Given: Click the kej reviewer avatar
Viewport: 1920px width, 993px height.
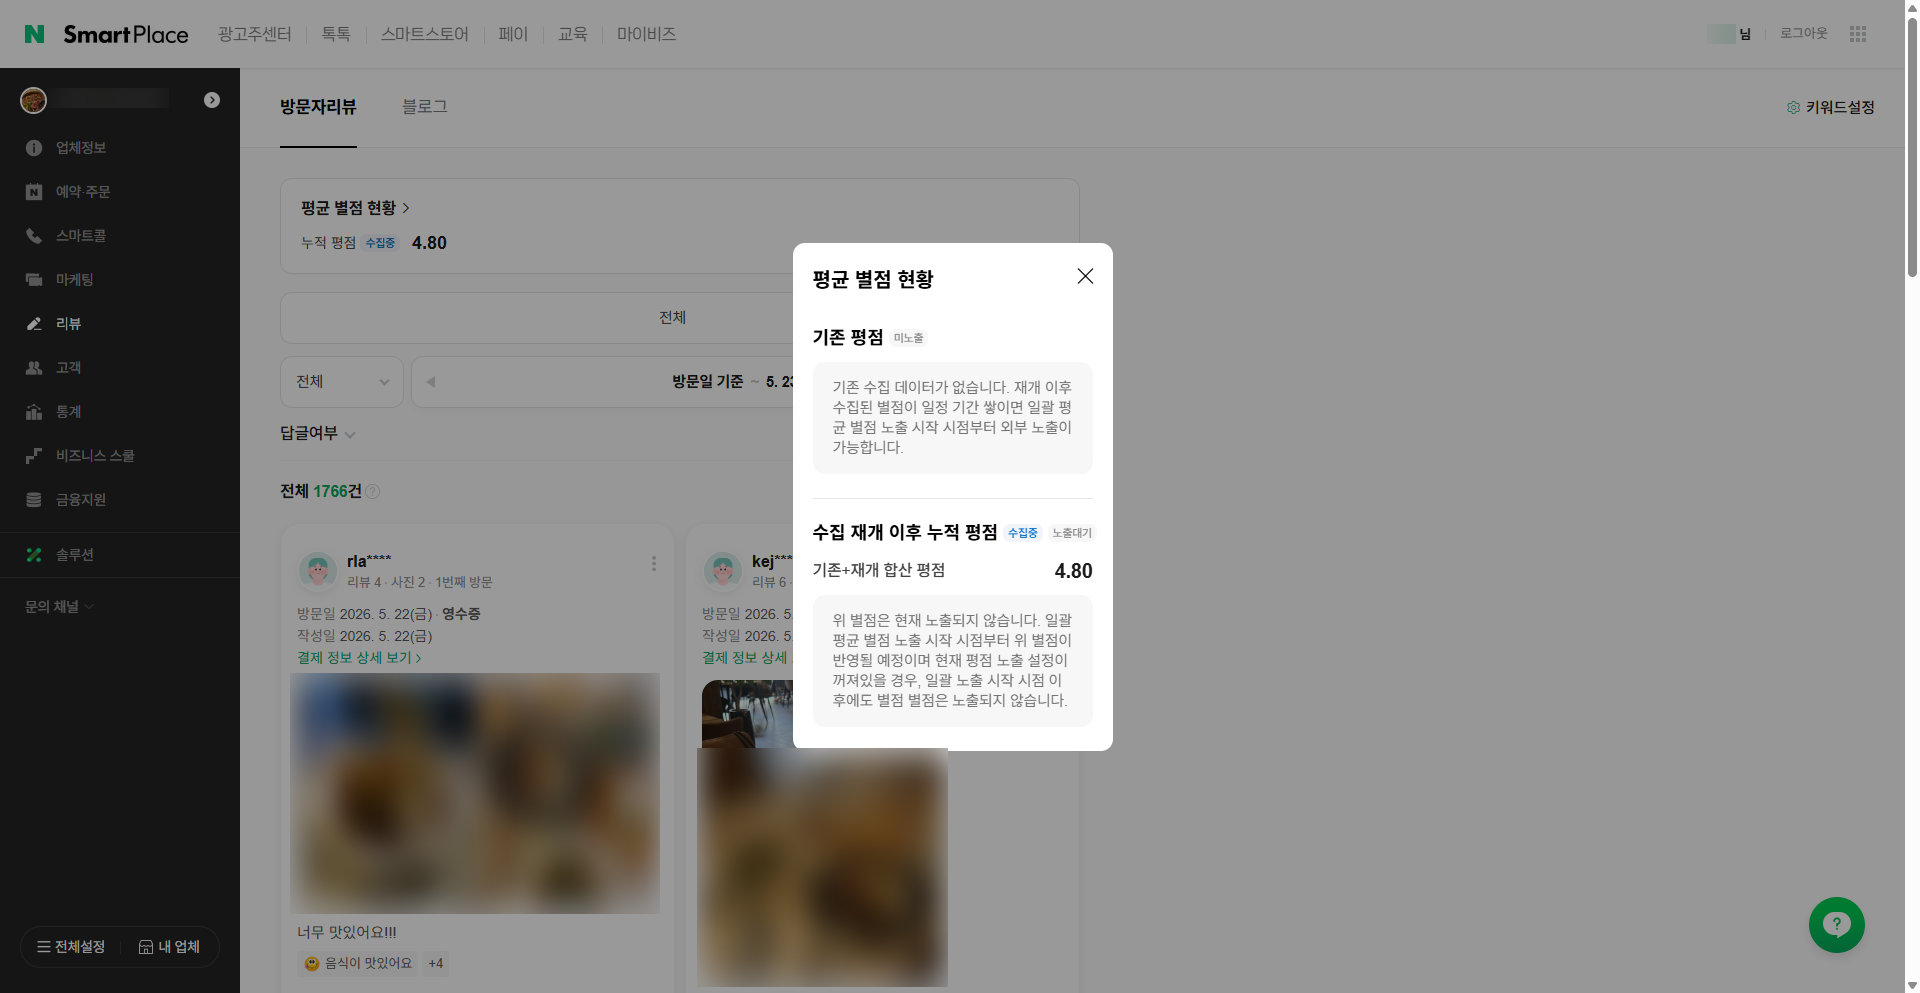Looking at the screenshot, I should [722, 570].
